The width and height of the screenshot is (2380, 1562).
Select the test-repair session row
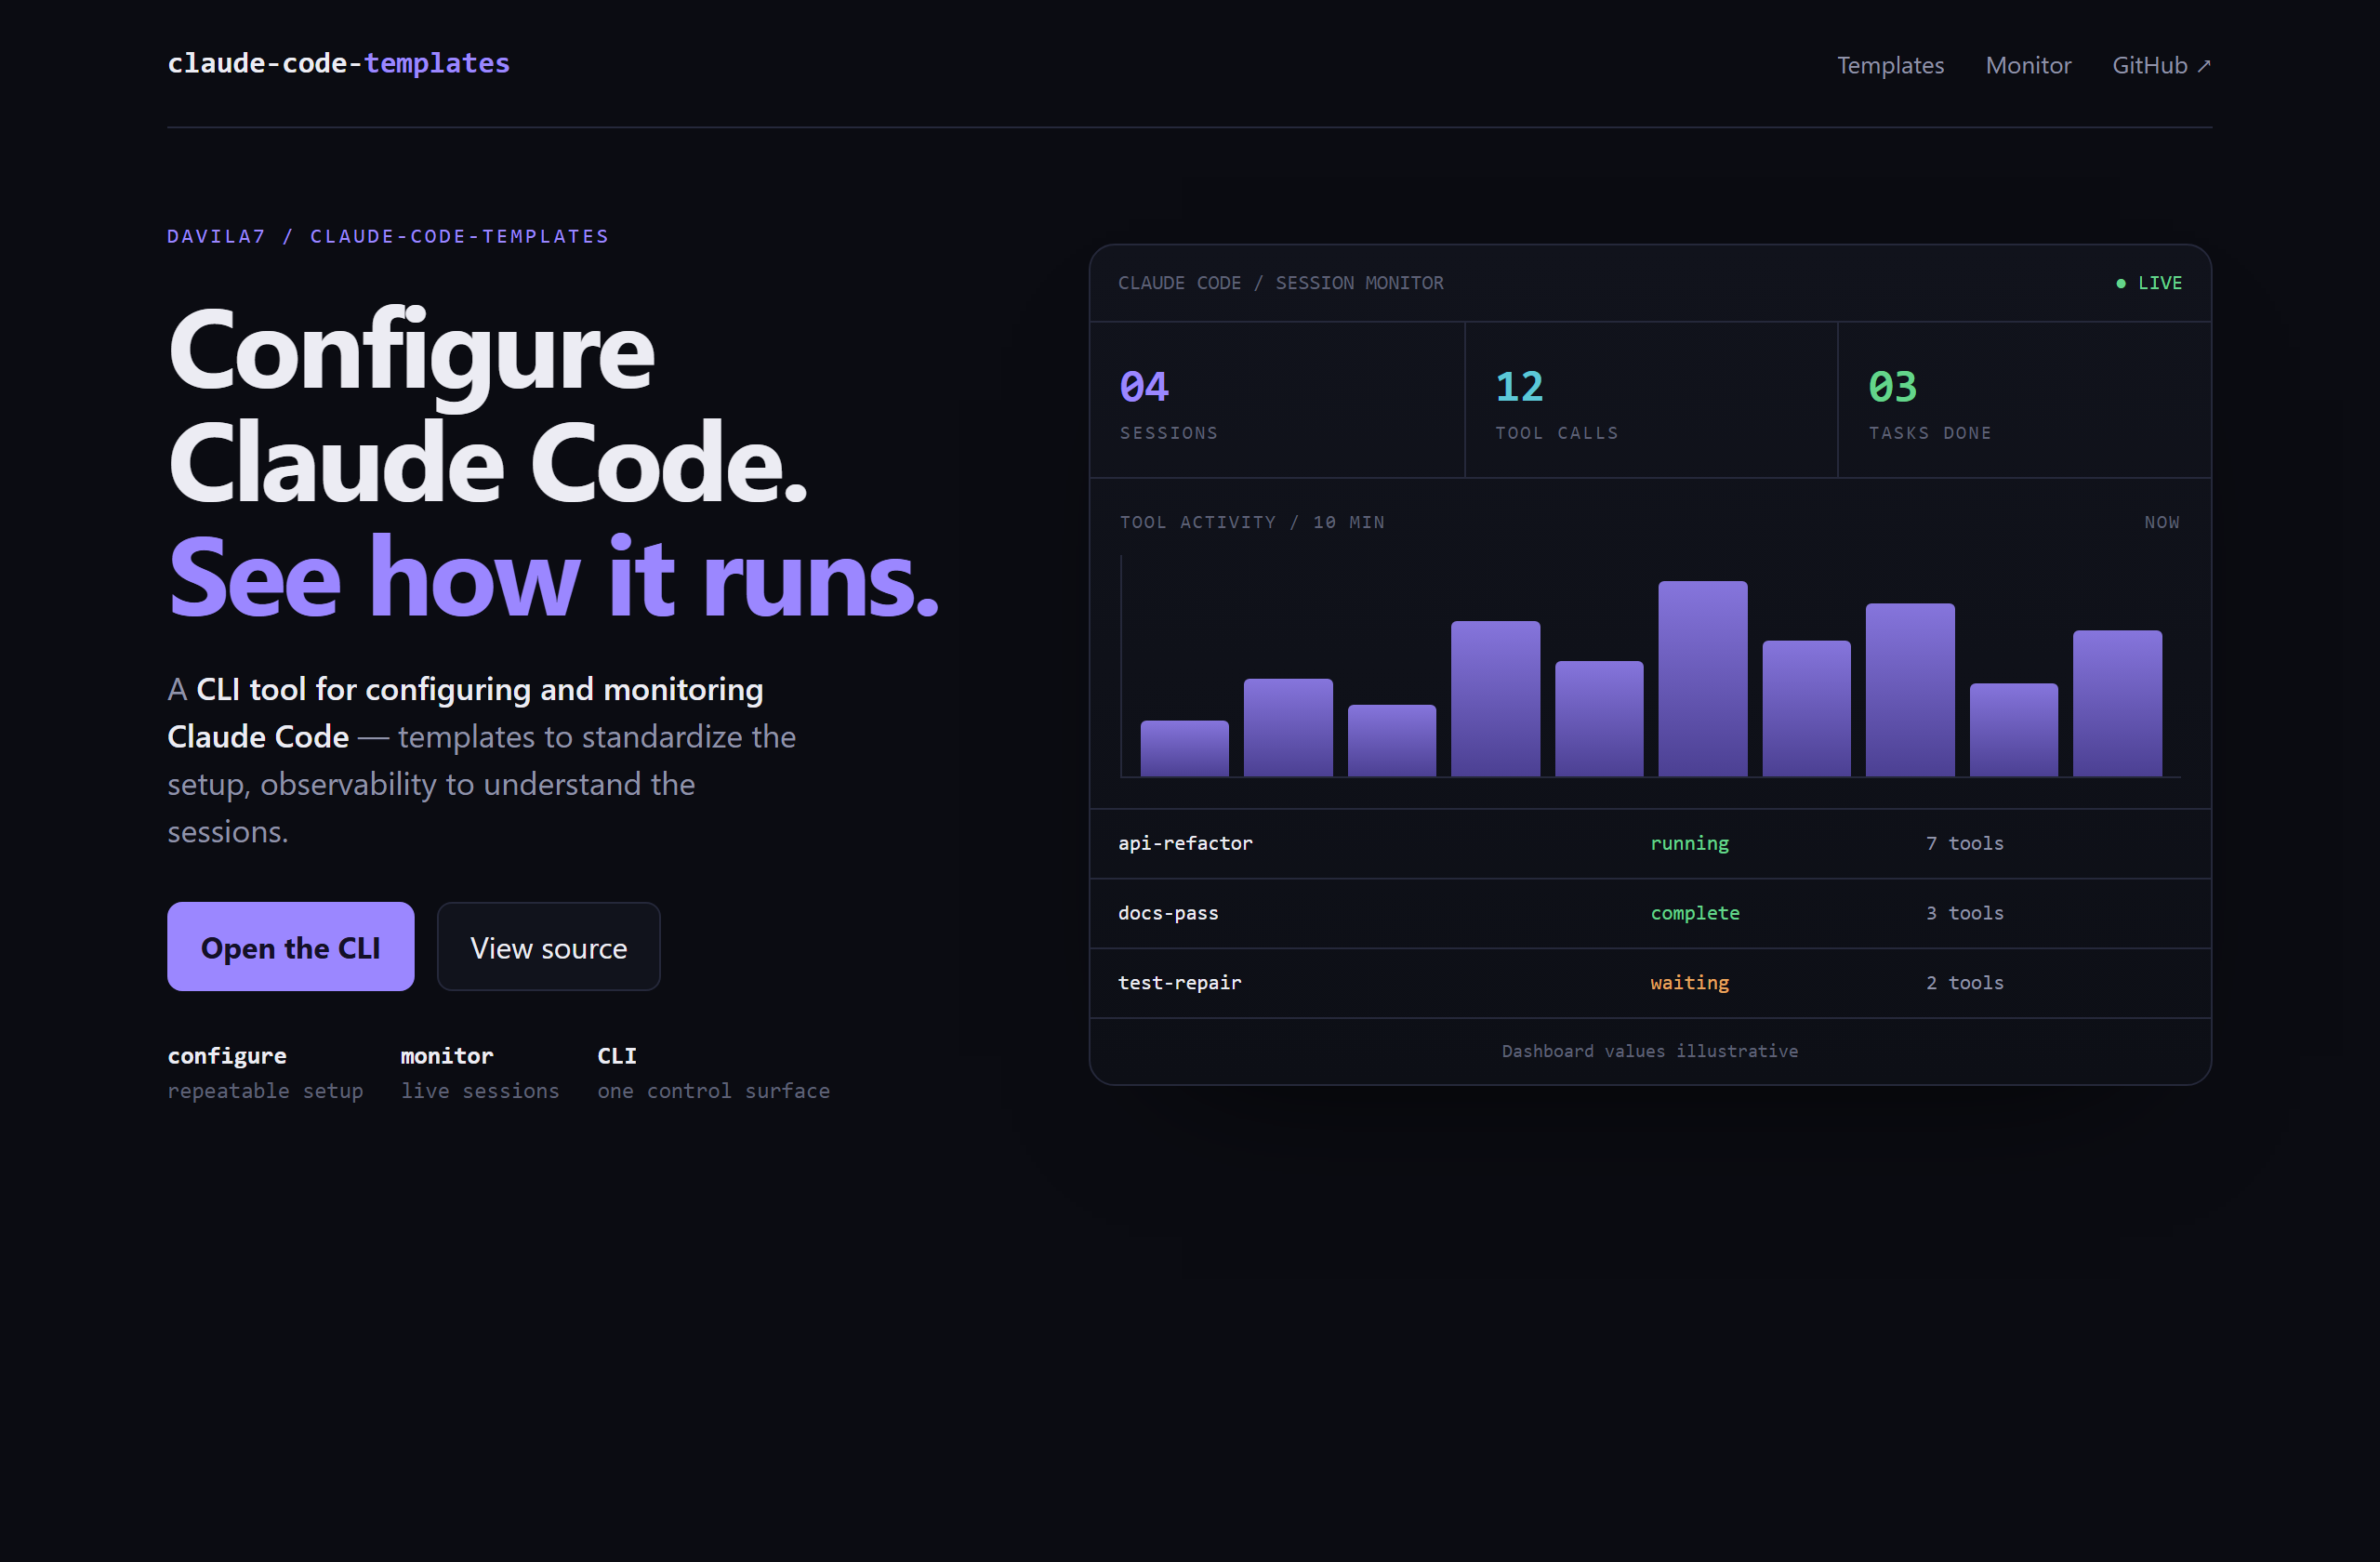[x=1650, y=983]
